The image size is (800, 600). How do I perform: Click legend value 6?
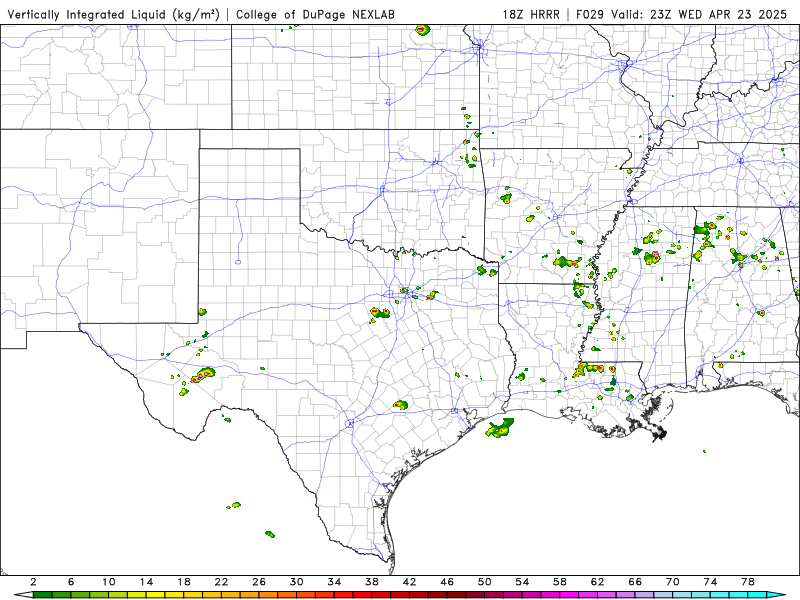(x=71, y=582)
